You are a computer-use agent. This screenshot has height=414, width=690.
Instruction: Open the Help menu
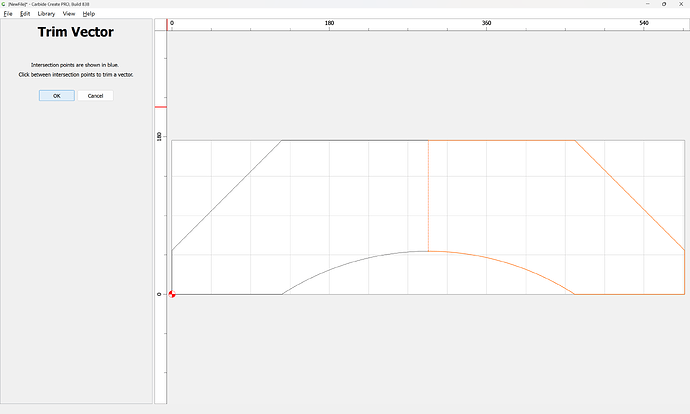pyautogui.click(x=89, y=14)
